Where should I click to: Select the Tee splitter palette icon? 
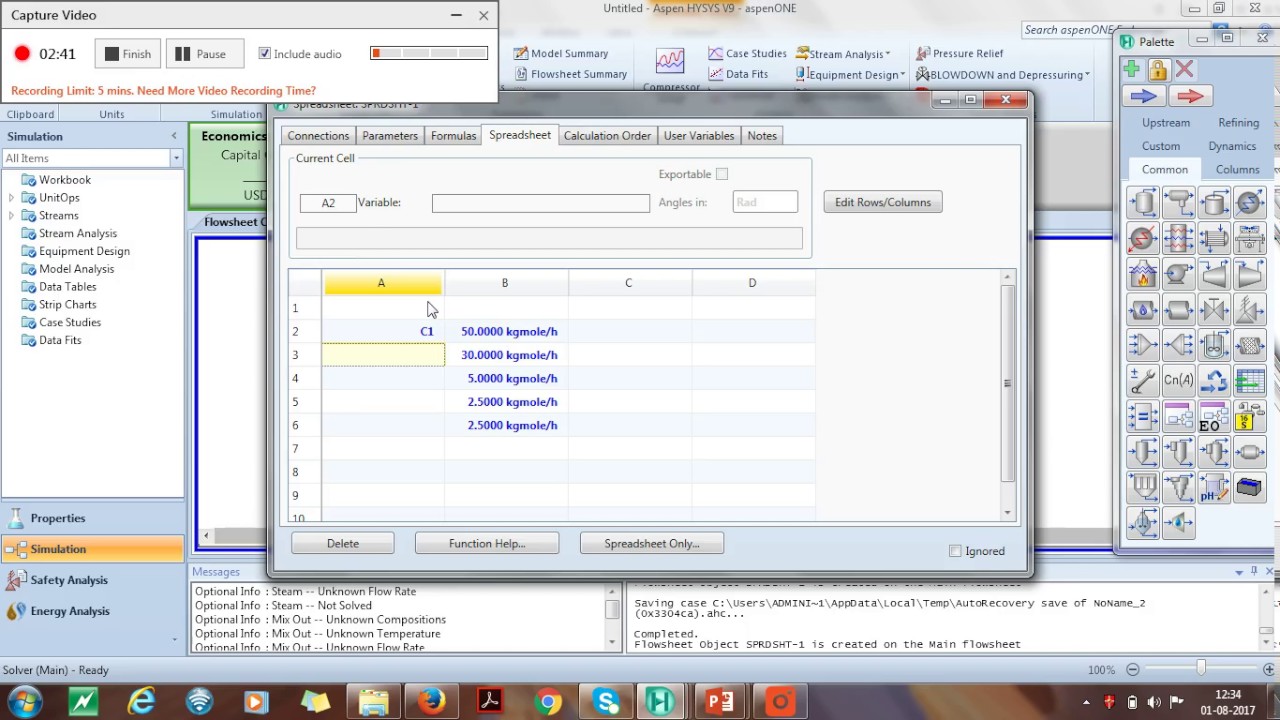(1179, 345)
